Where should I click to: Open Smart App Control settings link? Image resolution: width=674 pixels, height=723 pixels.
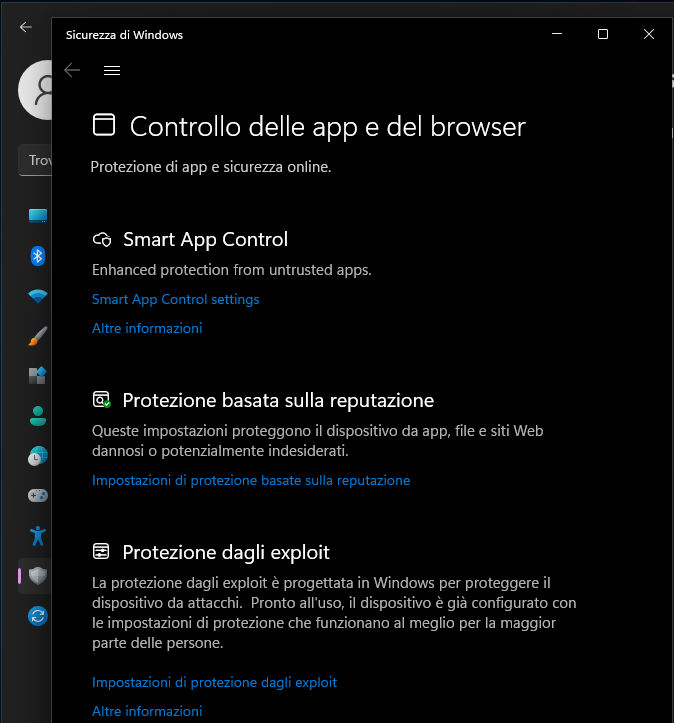[176, 299]
